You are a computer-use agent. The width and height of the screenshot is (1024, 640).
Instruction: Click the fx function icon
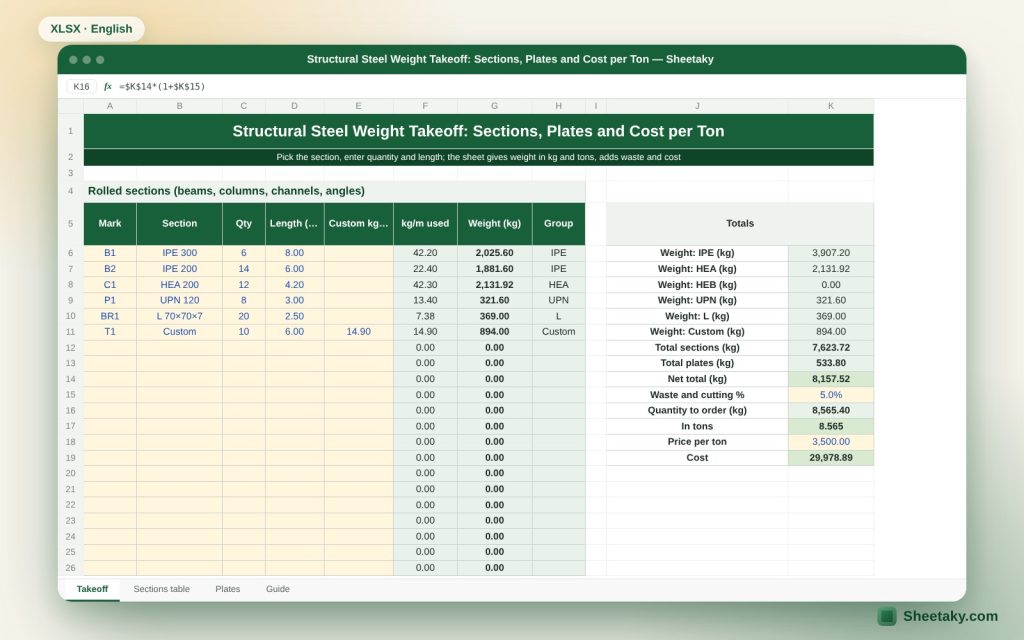pos(108,86)
